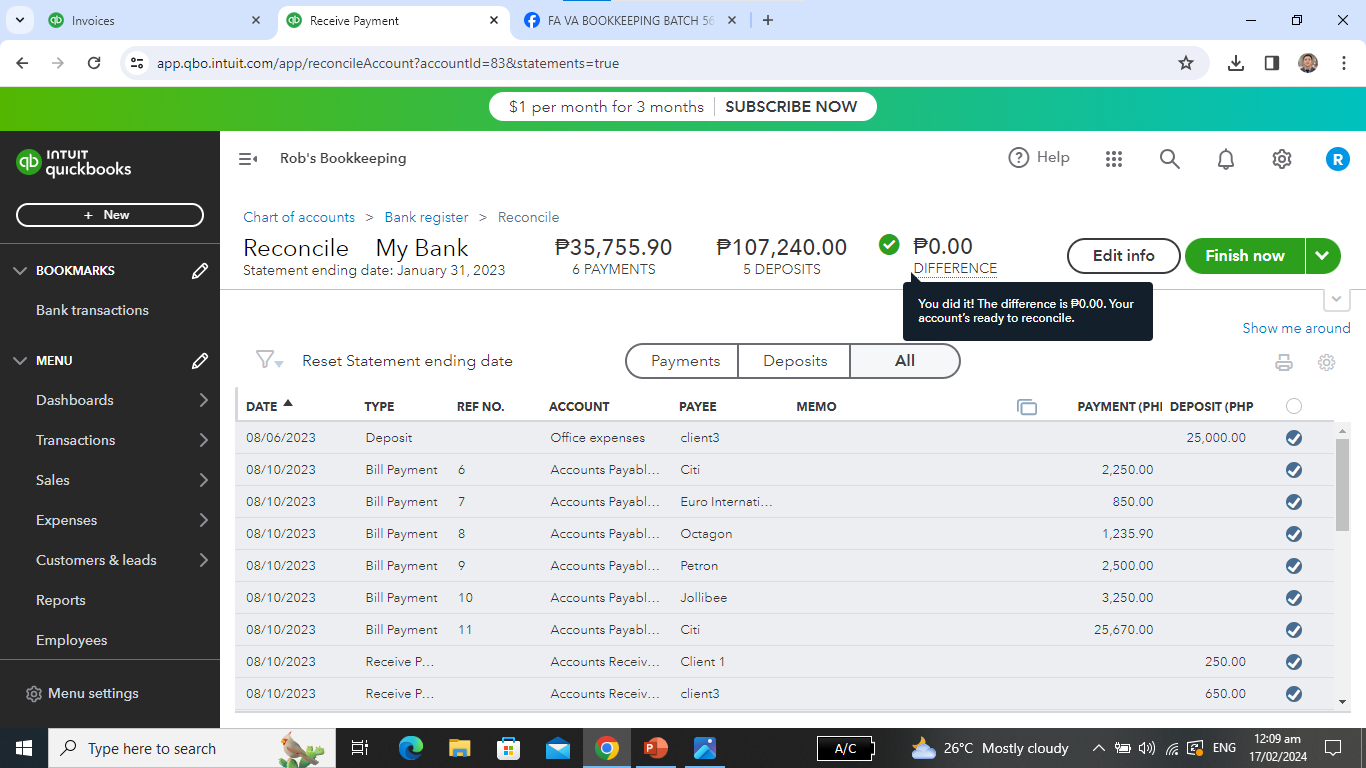Click the bookmark star in address bar

point(1186,63)
